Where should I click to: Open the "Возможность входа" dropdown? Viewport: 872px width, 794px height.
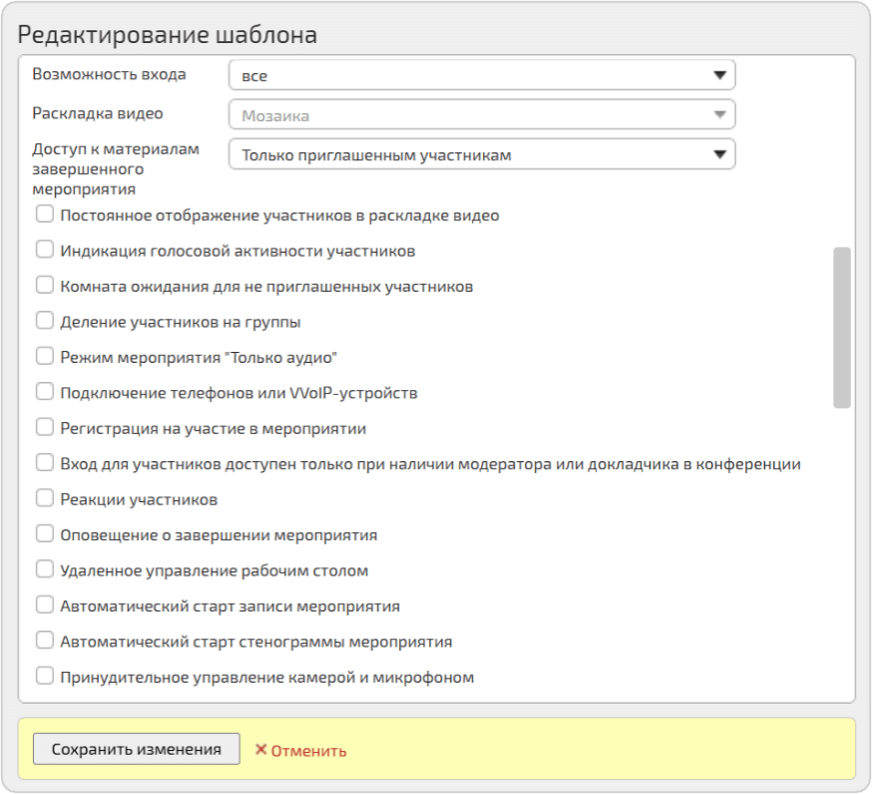click(481, 76)
